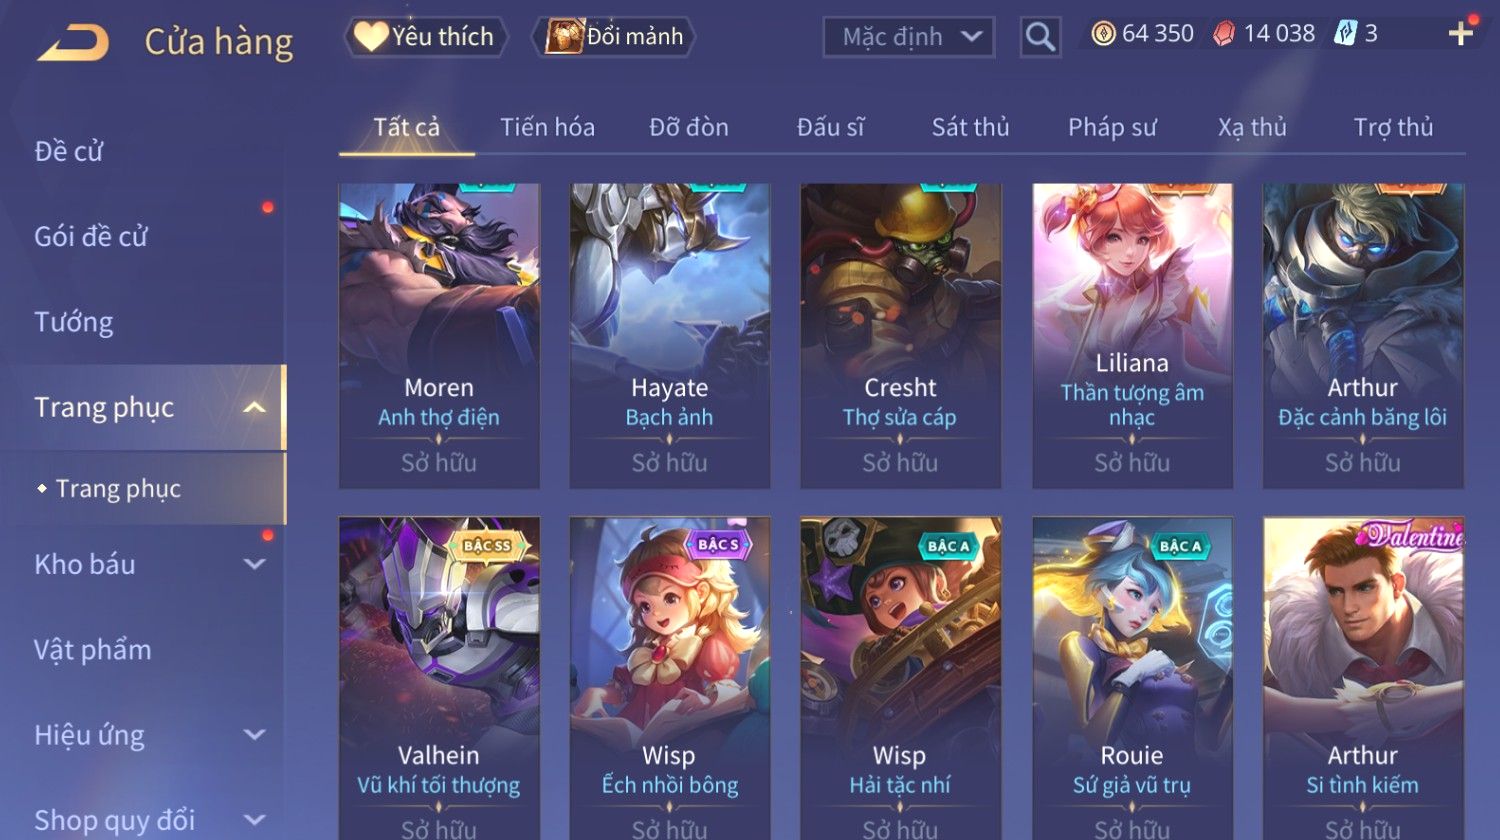Open Tướng in the sidebar
1500x840 pixels.
coord(74,322)
